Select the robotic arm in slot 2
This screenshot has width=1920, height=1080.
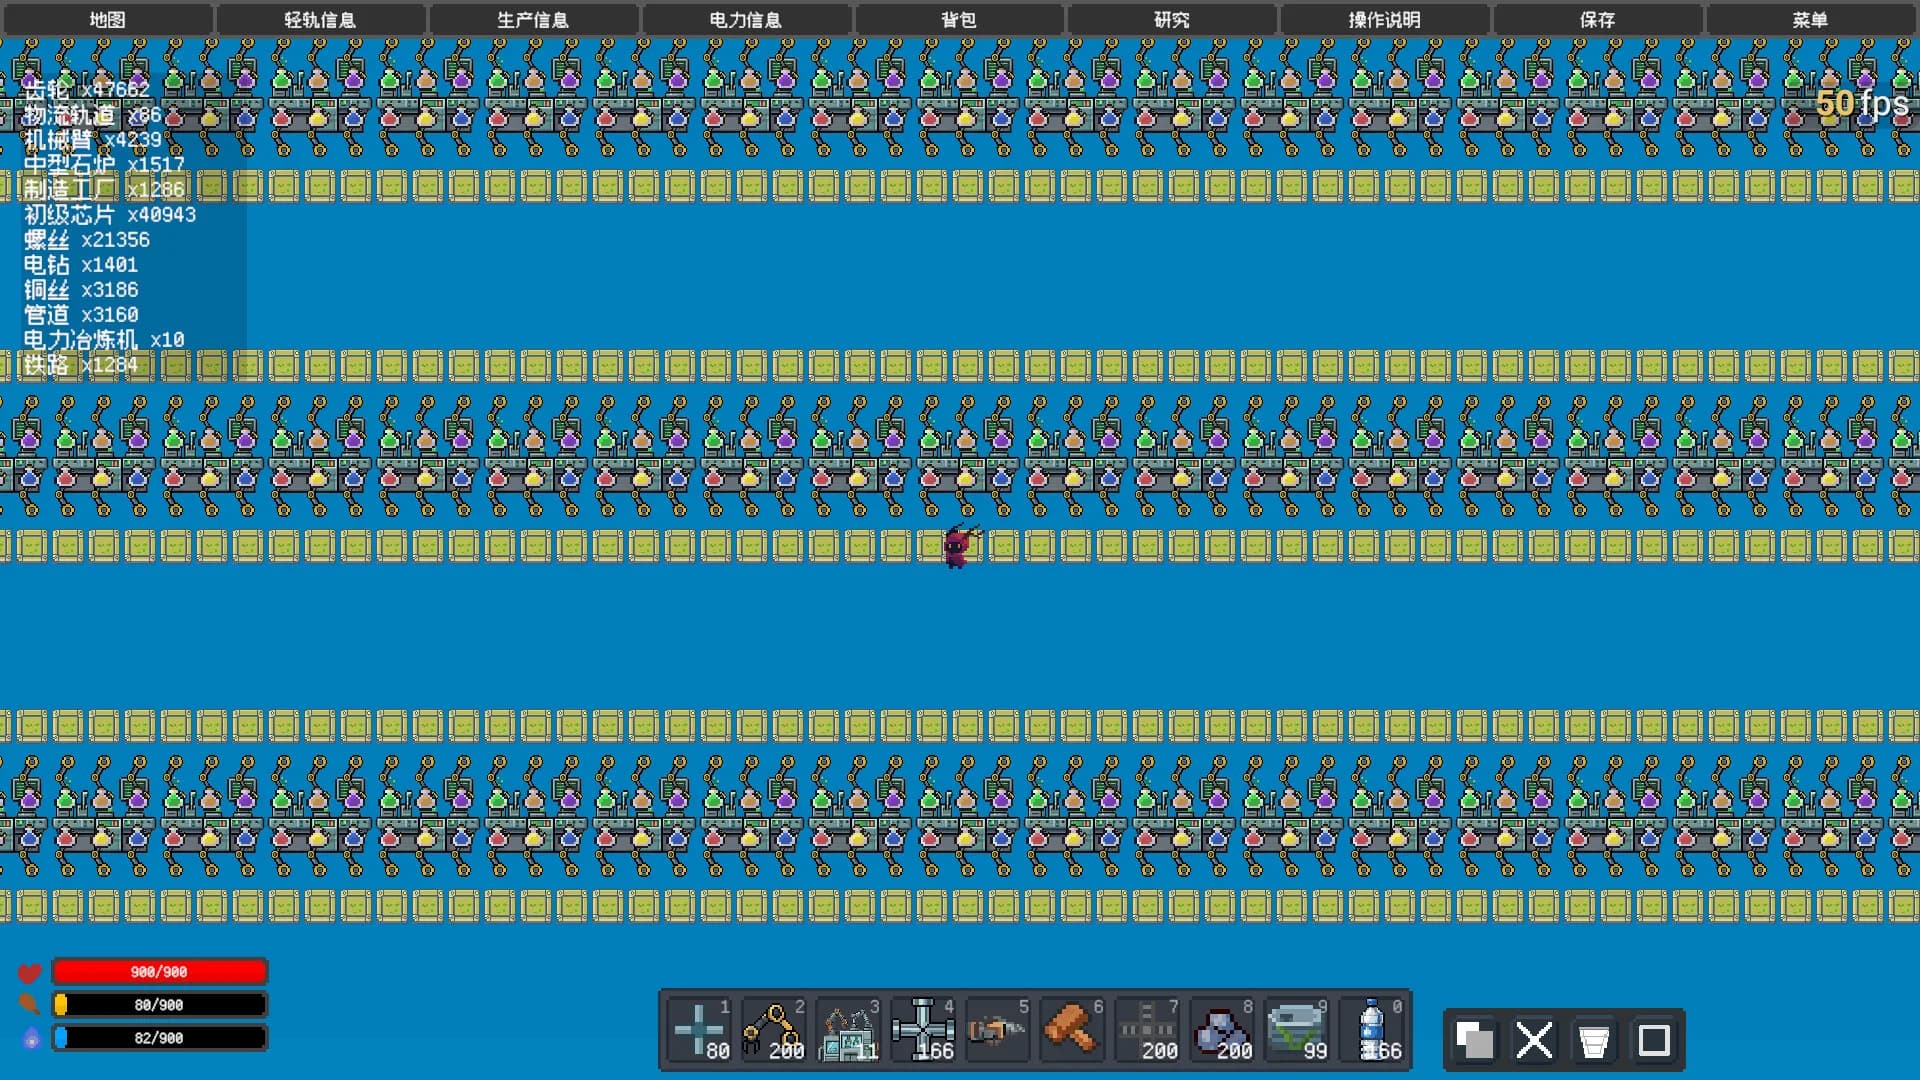[x=773, y=1029]
